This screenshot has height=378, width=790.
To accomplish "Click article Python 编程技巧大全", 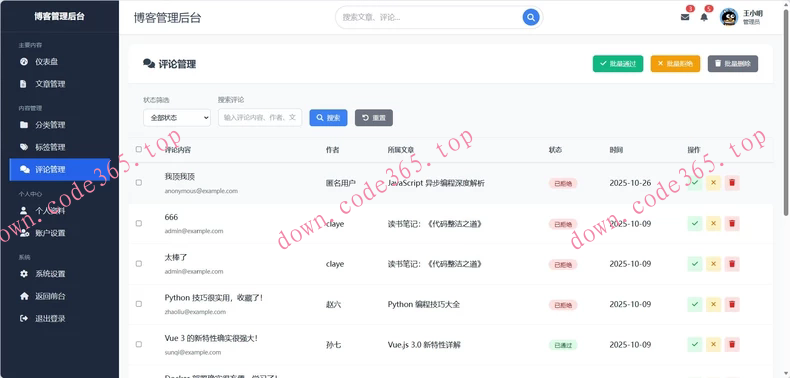I will [x=424, y=304].
